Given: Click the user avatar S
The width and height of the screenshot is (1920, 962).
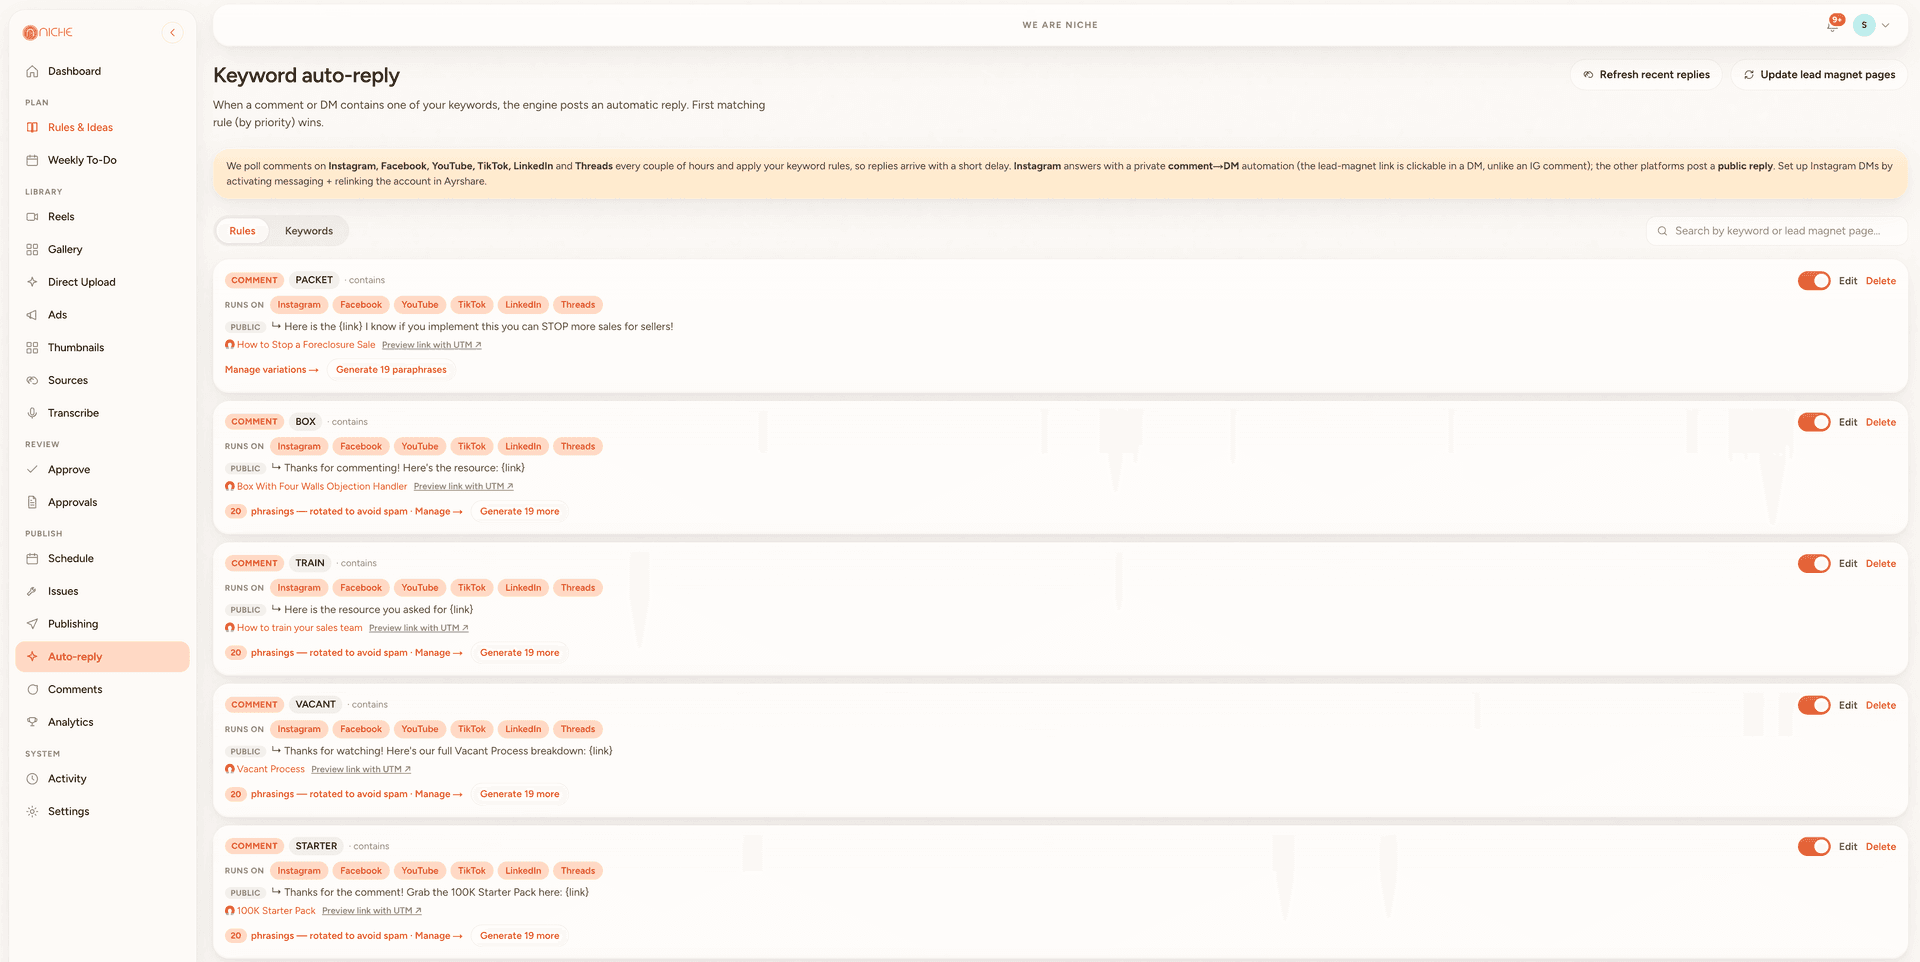Looking at the screenshot, I should click(x=1864, y=25).
